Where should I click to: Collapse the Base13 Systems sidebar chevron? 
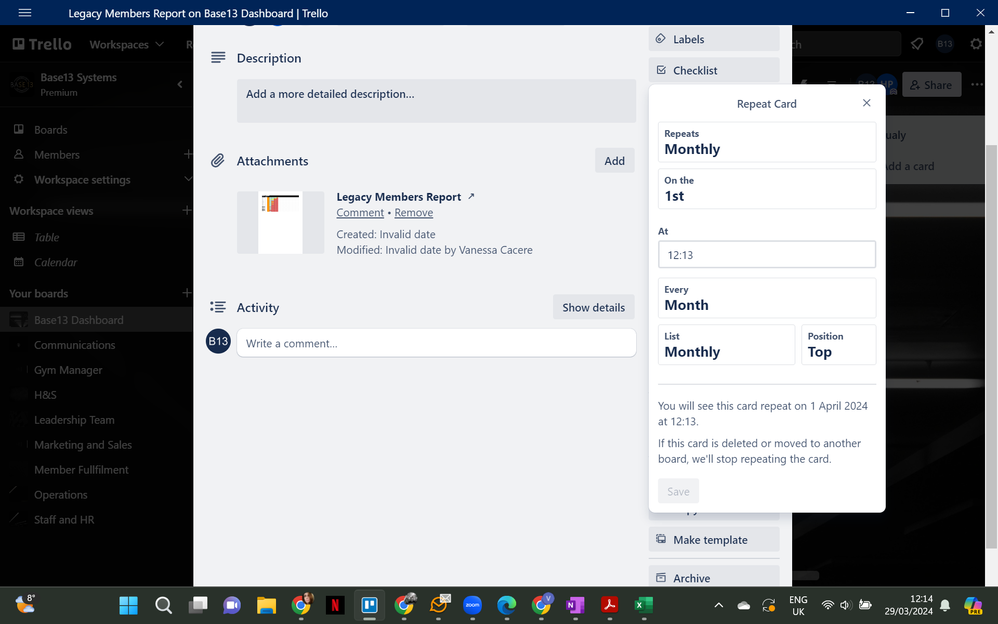[x=180, y=84]
